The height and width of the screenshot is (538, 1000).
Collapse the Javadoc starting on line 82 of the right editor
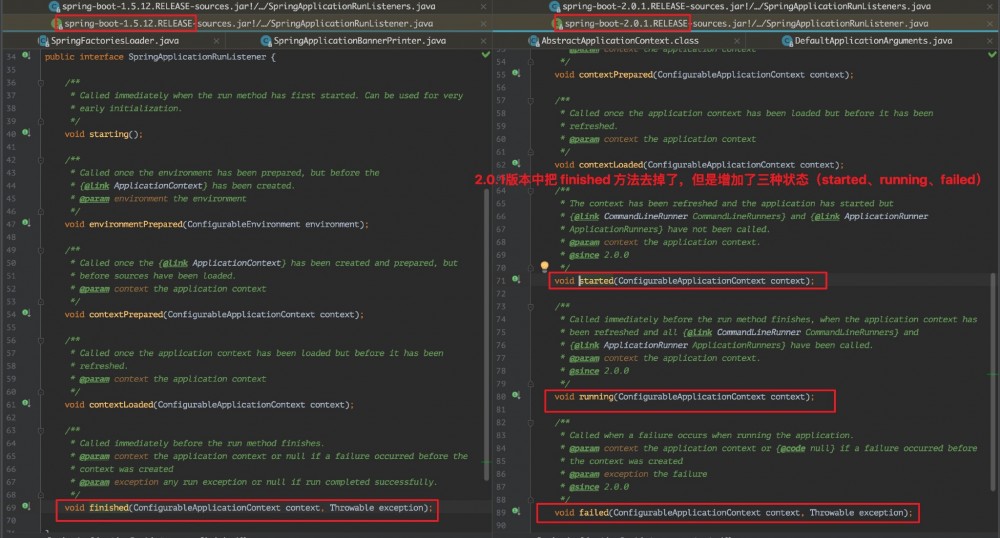pyautogui.click(x=530, y=422)
